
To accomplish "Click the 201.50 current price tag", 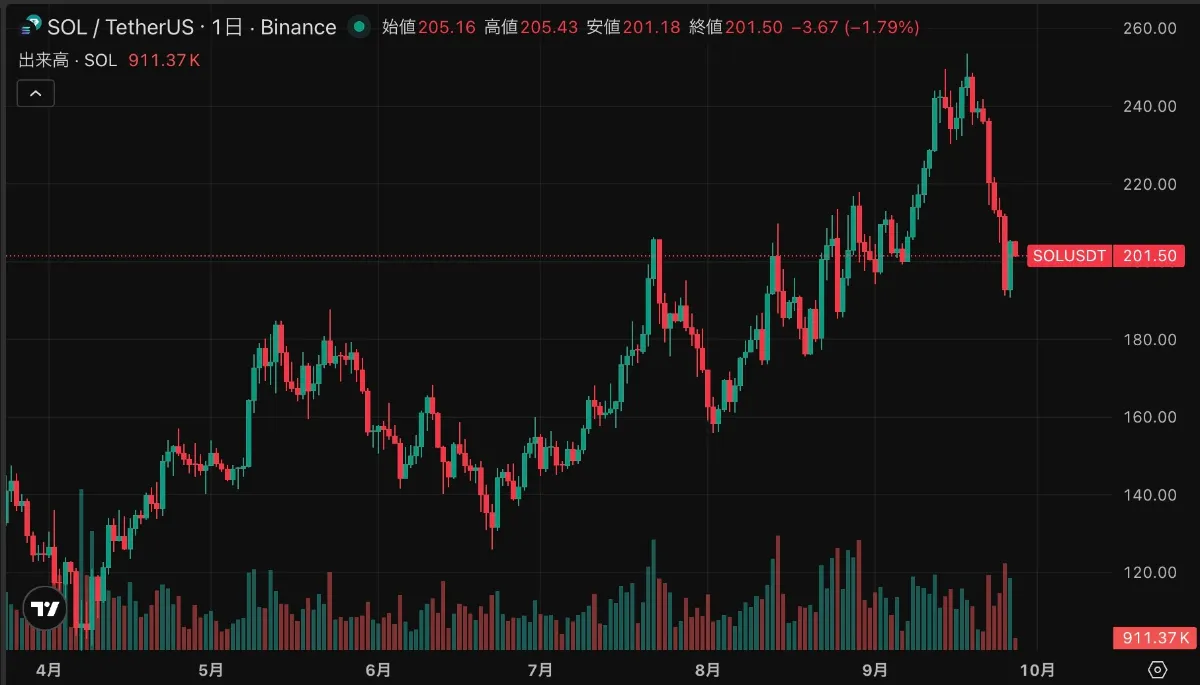I will click(1149, 256).
